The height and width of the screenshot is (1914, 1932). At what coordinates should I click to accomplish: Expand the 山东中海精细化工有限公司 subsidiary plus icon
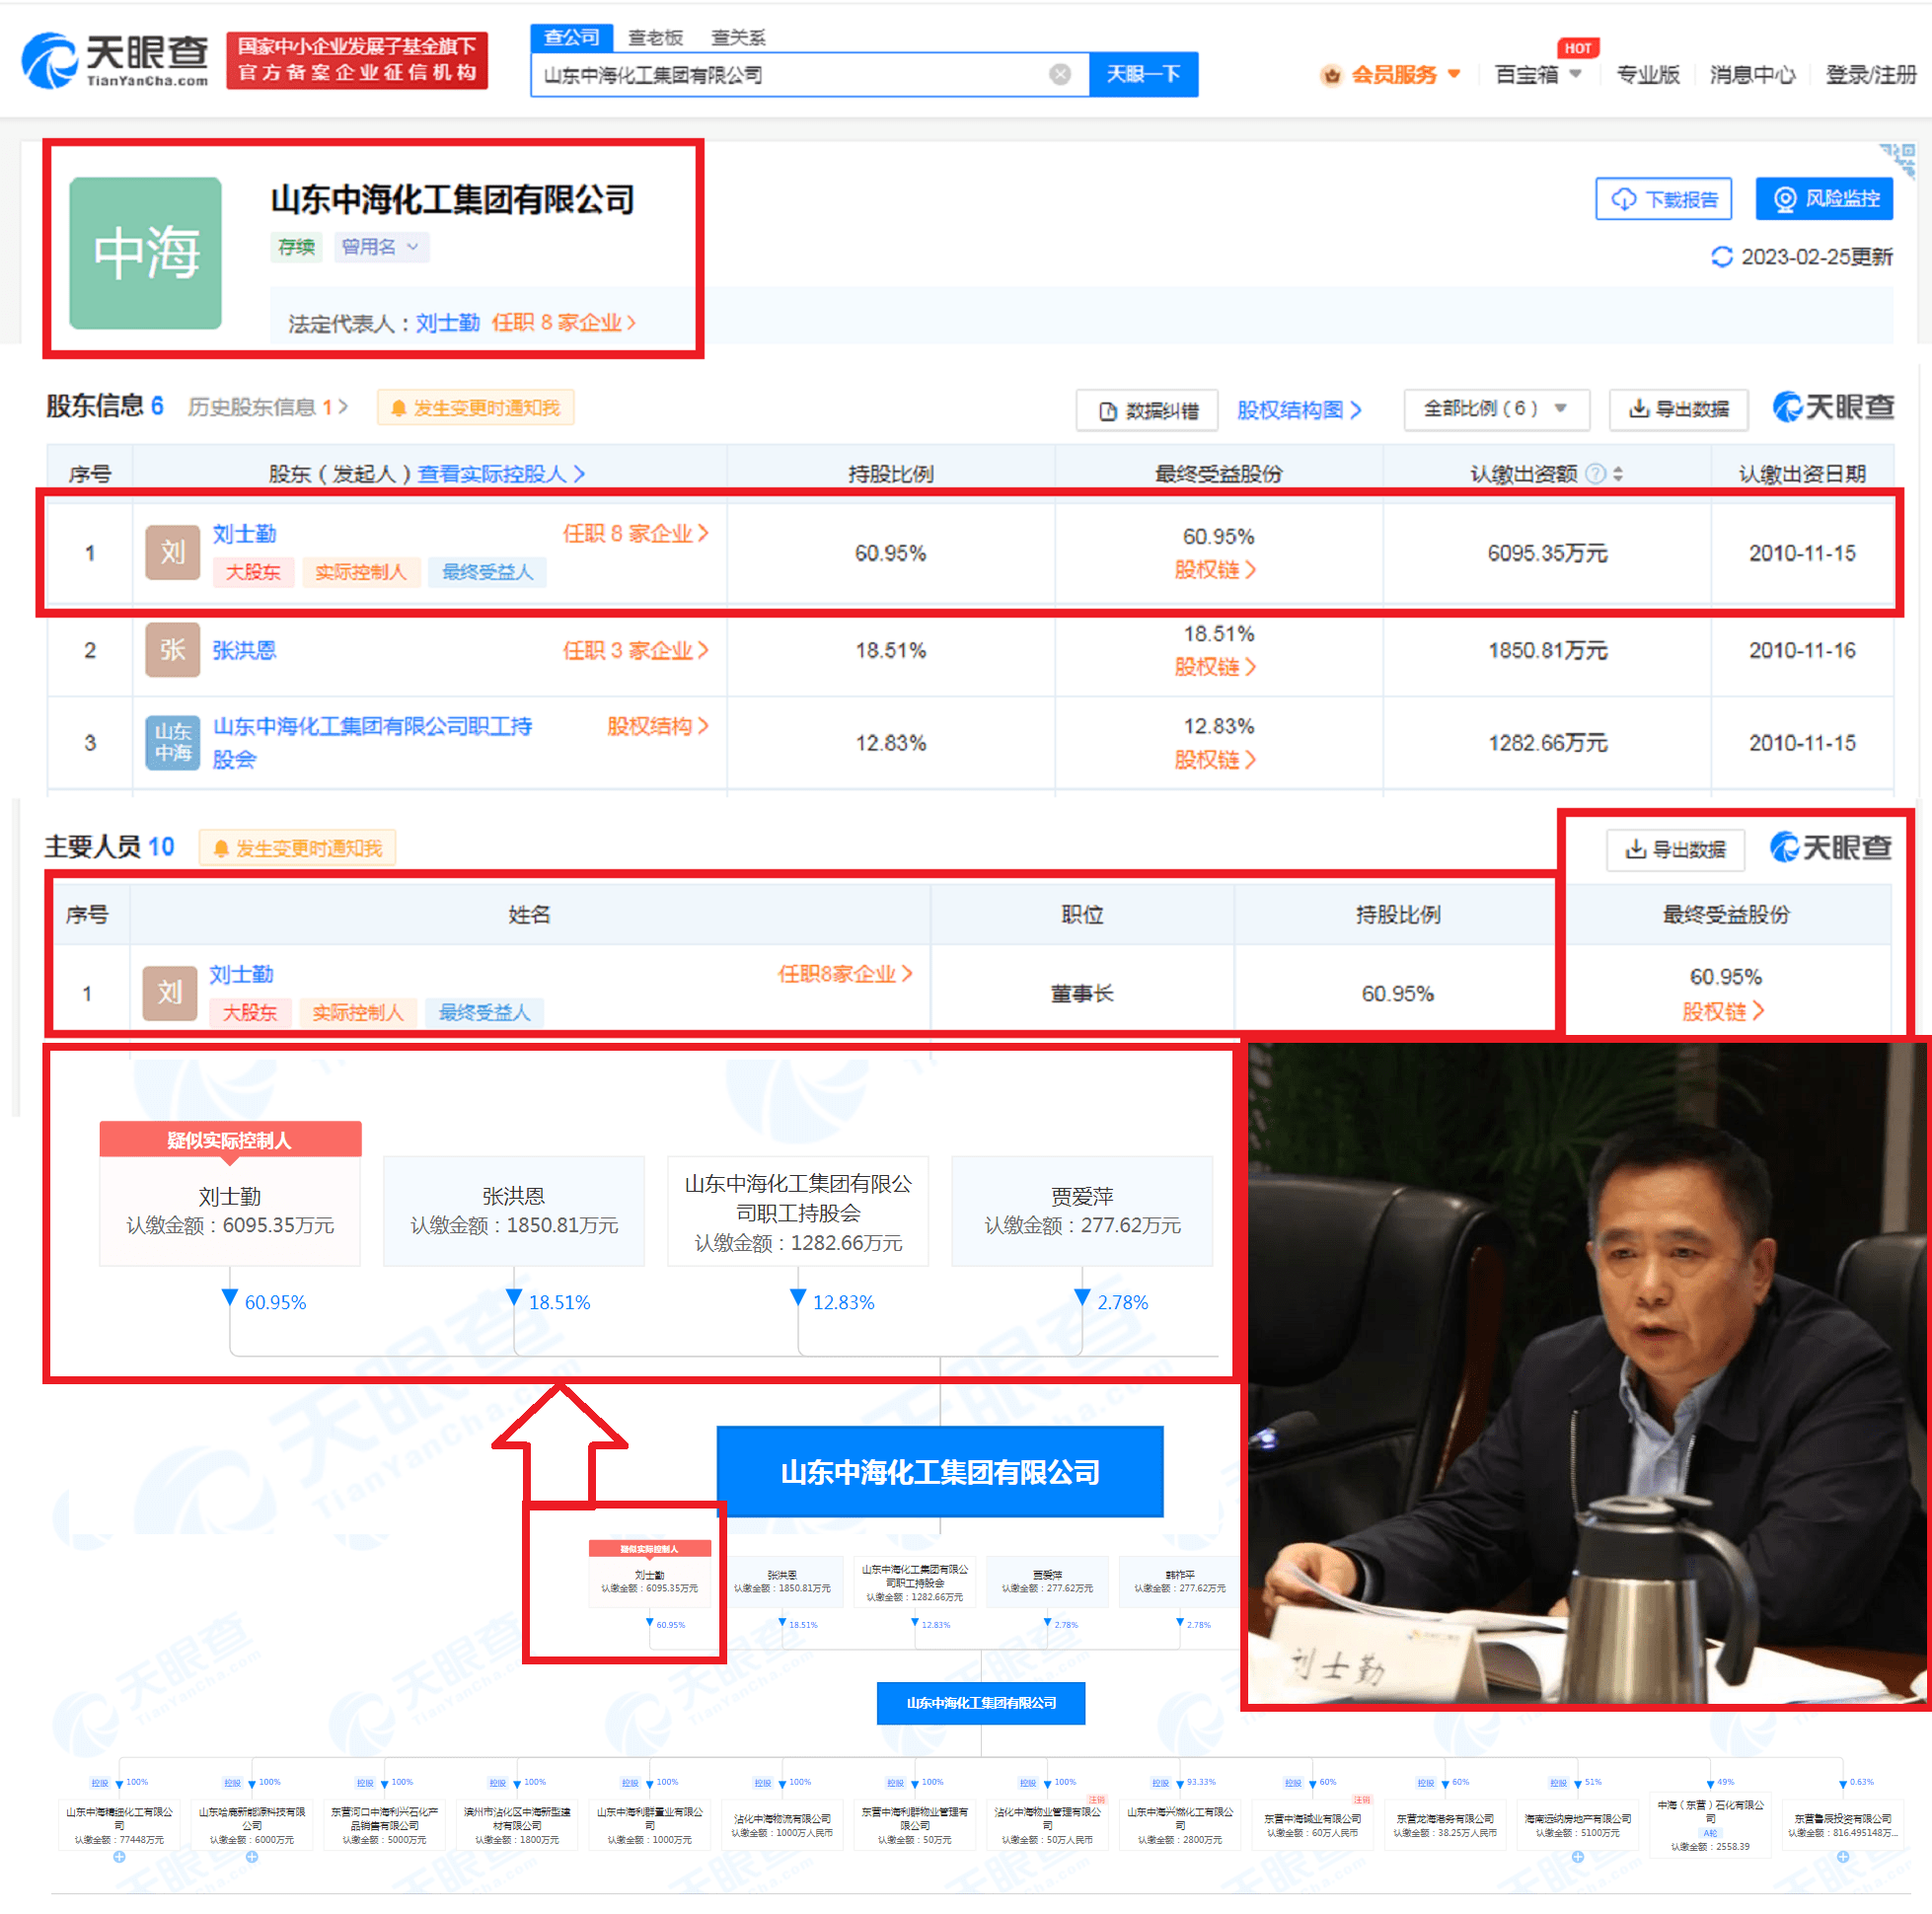click(119, 1857)
